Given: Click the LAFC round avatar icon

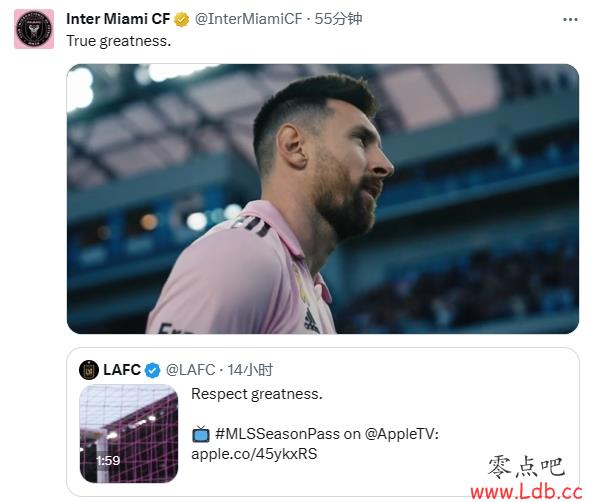Looking at the screenshot, I should (89, 370).
